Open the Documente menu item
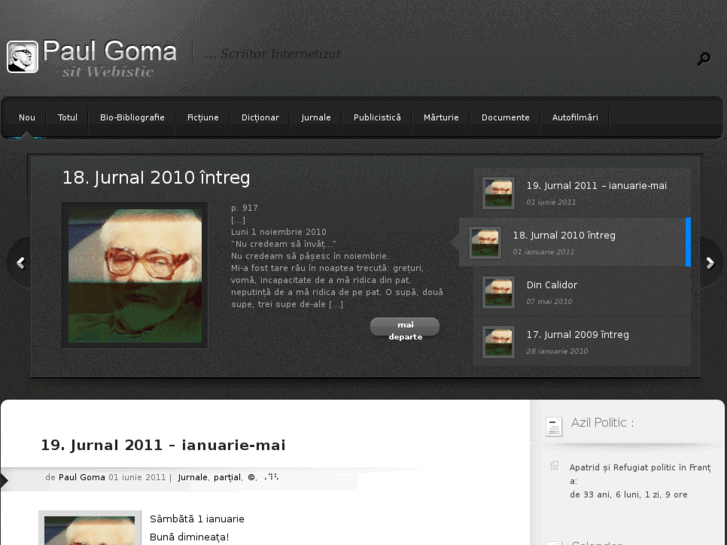 click(x=505, y=118)
